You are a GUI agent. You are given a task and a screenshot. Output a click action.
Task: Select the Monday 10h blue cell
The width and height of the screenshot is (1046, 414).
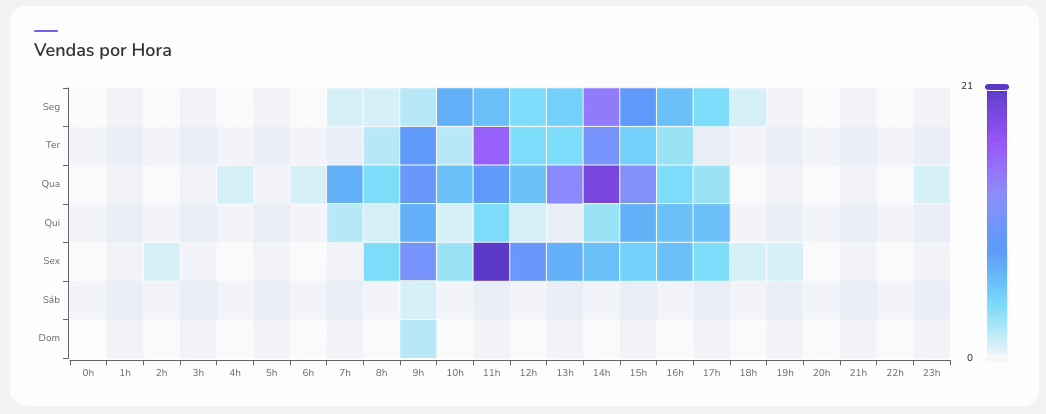[454, 107]
